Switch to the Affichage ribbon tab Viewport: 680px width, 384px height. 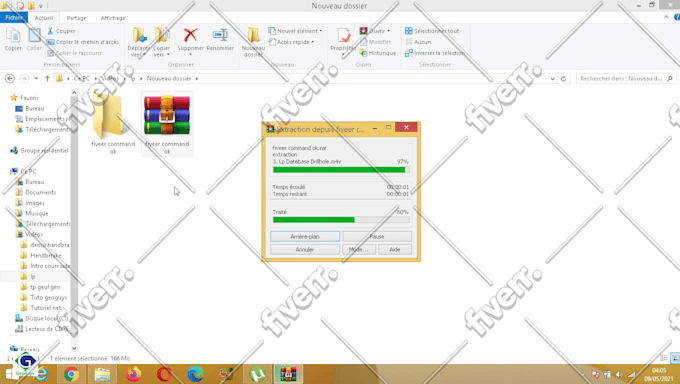click(x=113, y=18)
